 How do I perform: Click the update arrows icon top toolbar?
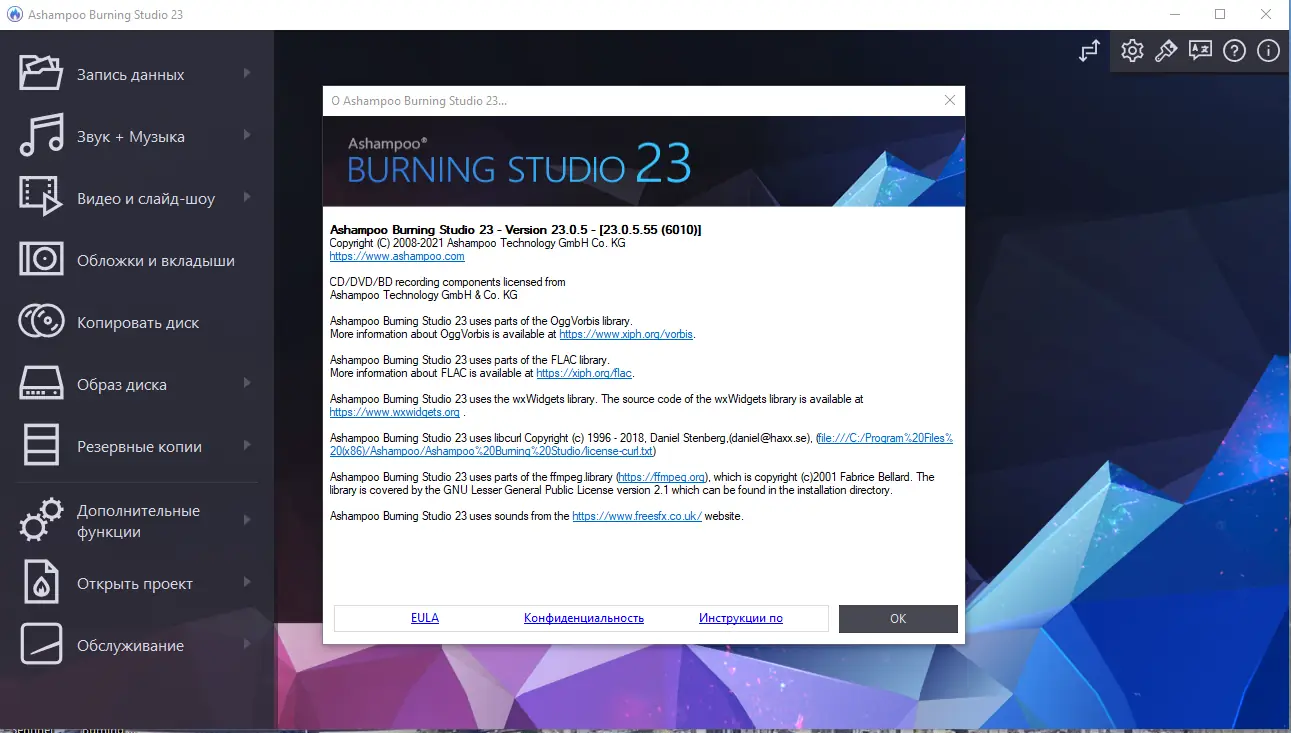pyautogui.click(x=1089, y=50)
